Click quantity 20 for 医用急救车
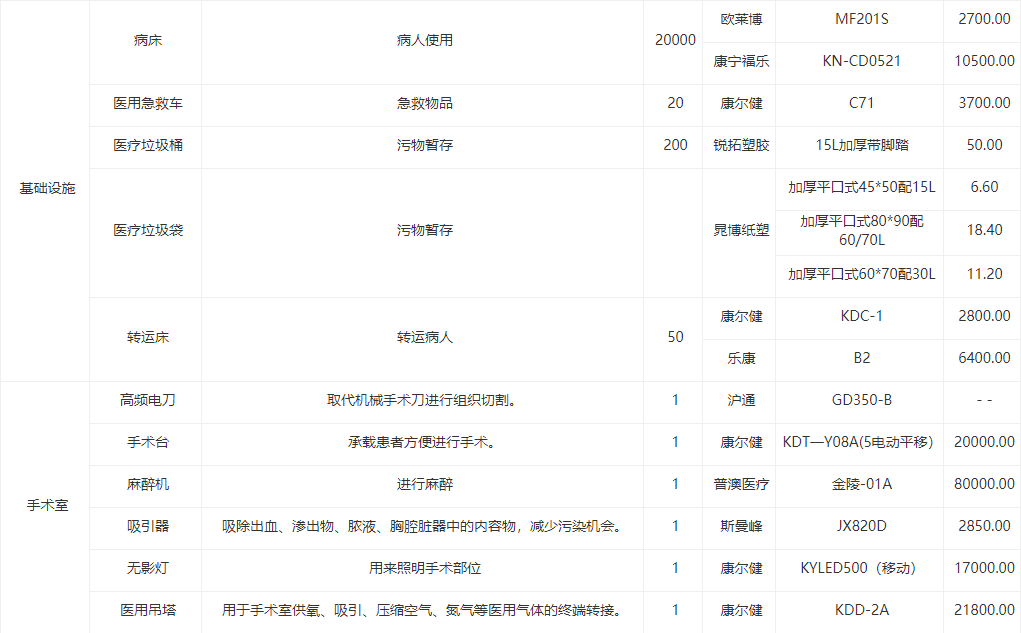Screen dimensions: 1021x633 [675, 104]
